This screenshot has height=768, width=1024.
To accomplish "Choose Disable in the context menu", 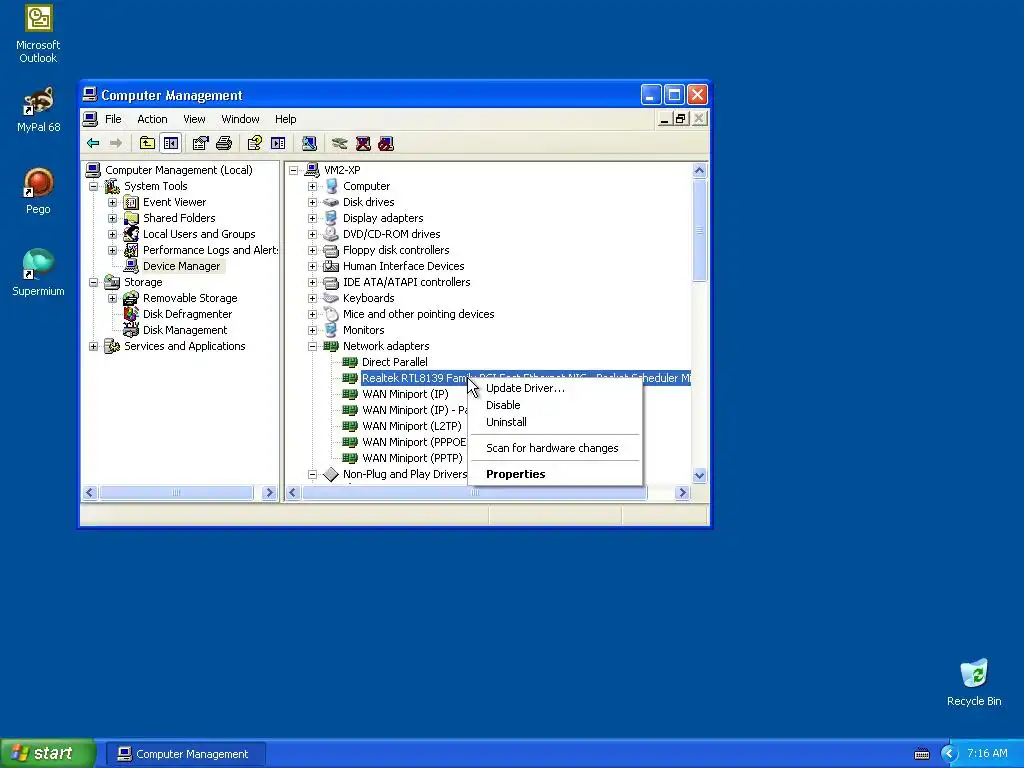I will click(554, 405).
